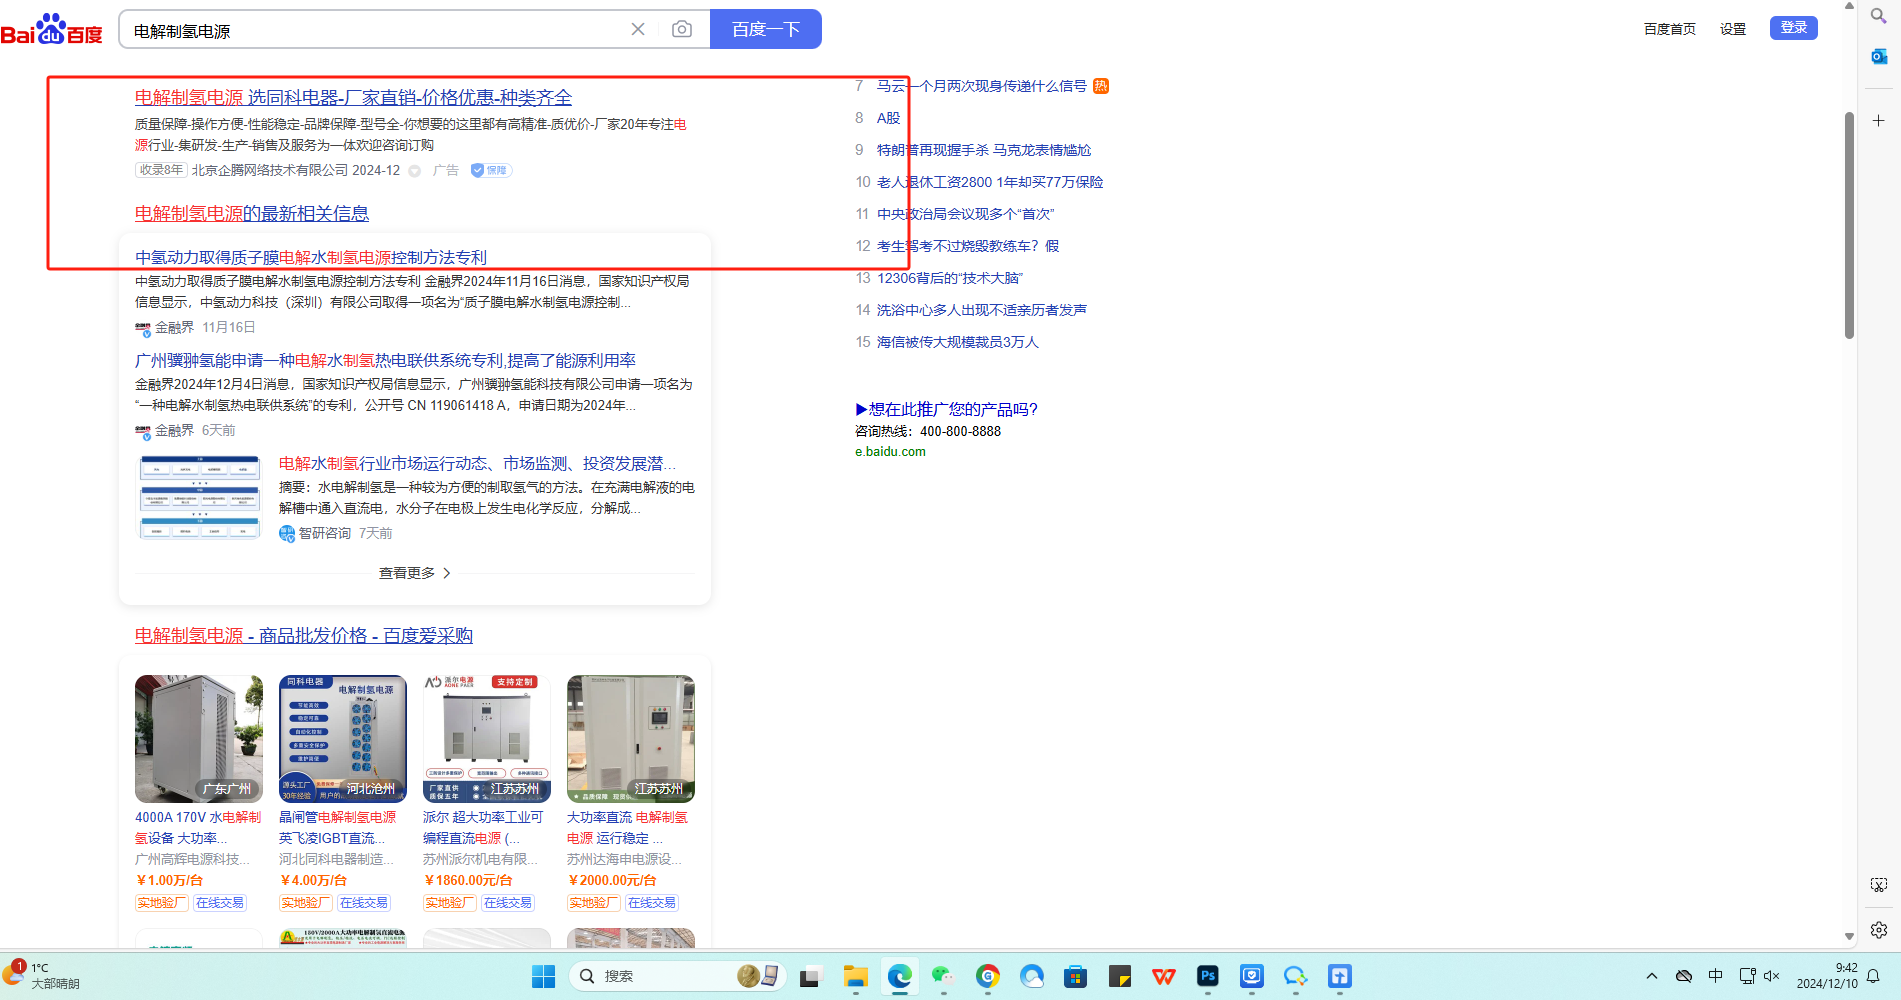Open the 设置 menu at top right
1901x1000 pixels.
click(1732, 29)
